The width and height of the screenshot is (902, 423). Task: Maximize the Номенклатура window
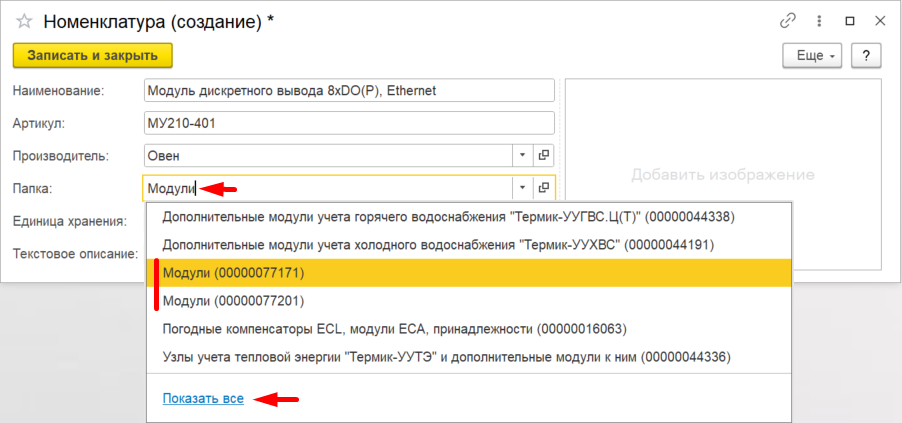tap(850, 21)
